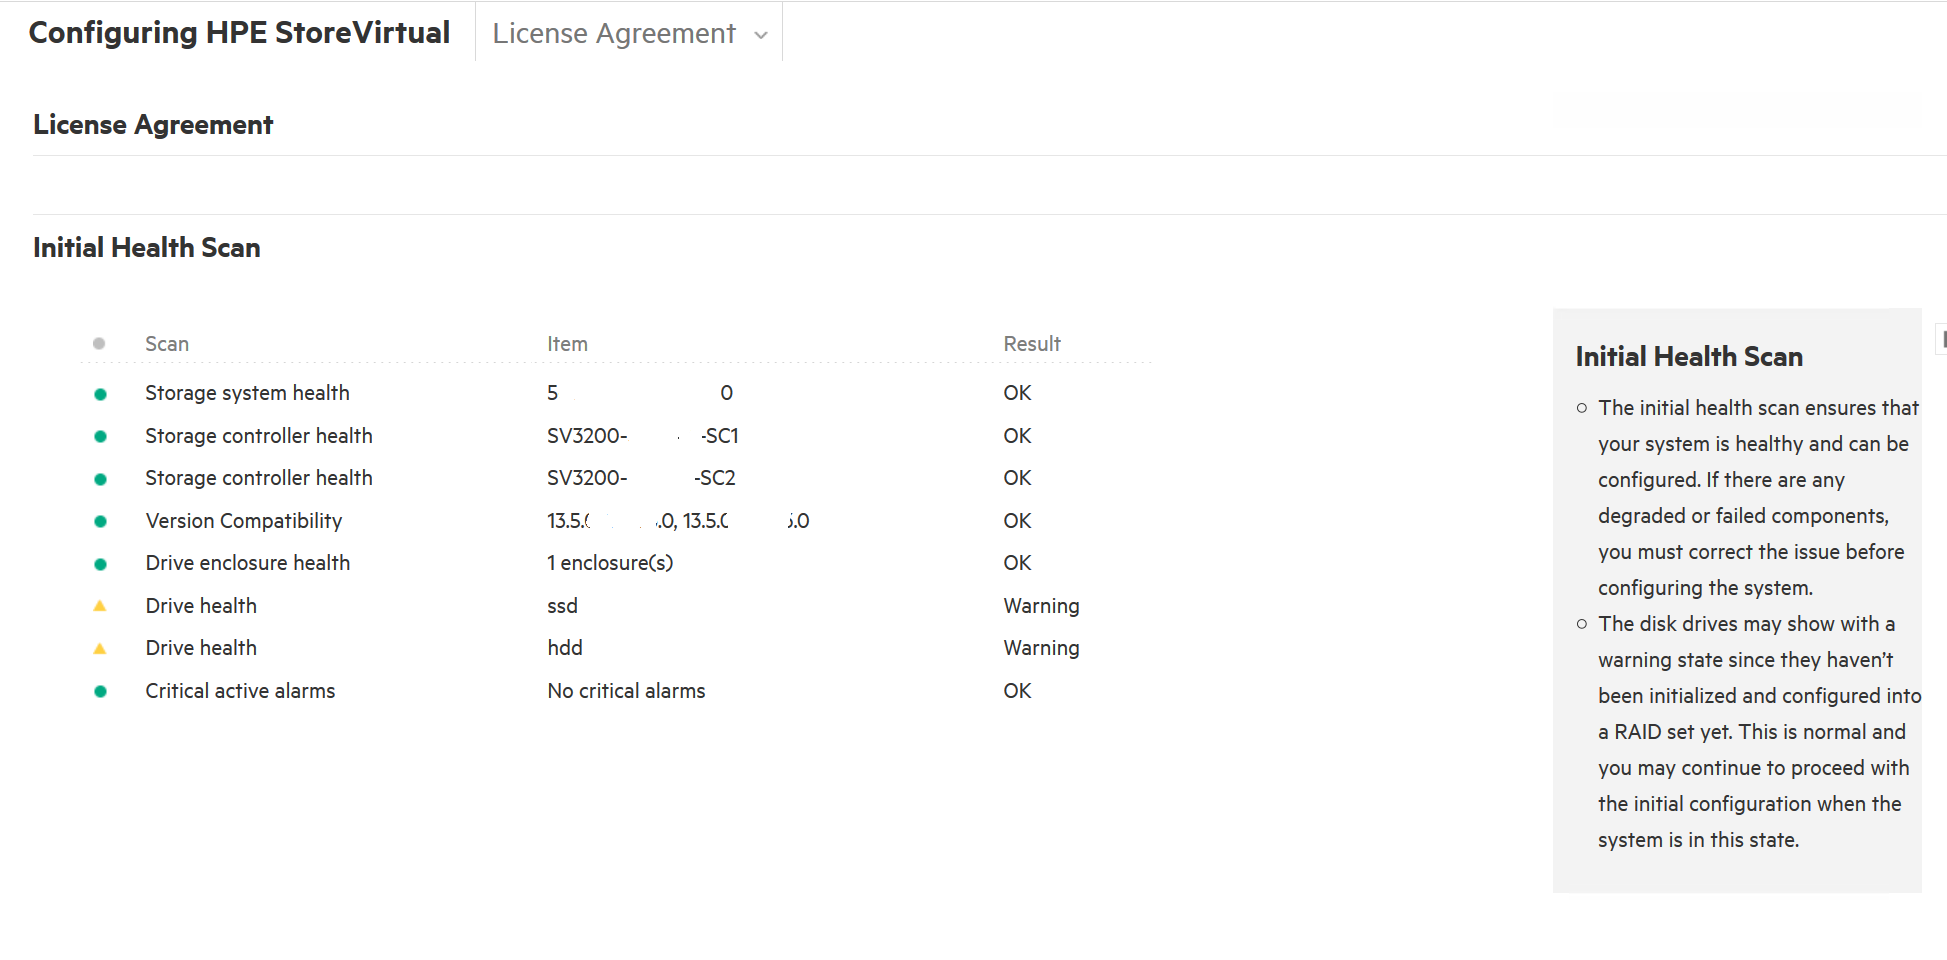Viewport: 1947px width, 960px height.
Task: Click green status icon for SV3200 SC2 controller
Action: [100, 479]
